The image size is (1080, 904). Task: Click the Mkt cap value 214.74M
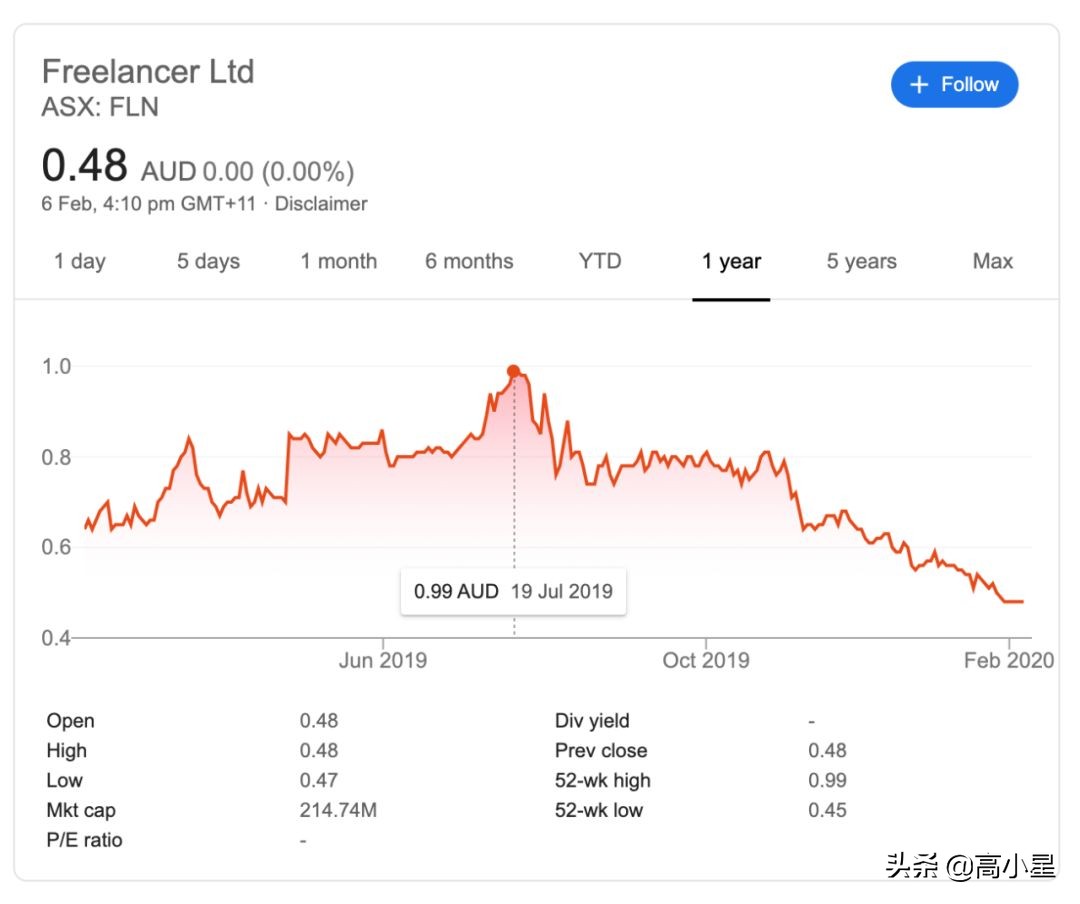click(339, 810)
